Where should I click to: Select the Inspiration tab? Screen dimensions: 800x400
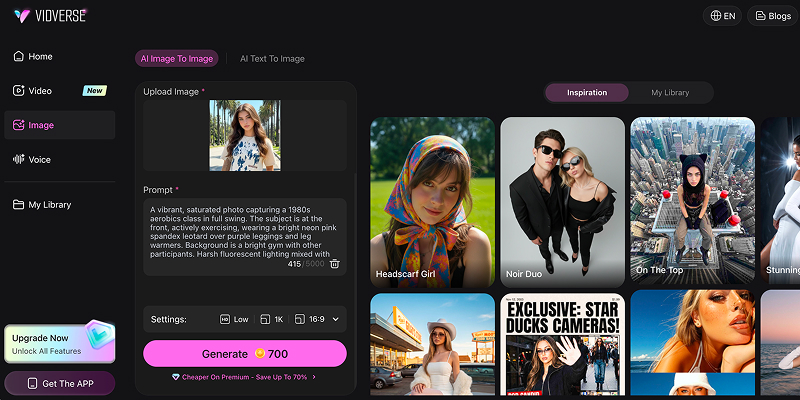tap(587, 93)
